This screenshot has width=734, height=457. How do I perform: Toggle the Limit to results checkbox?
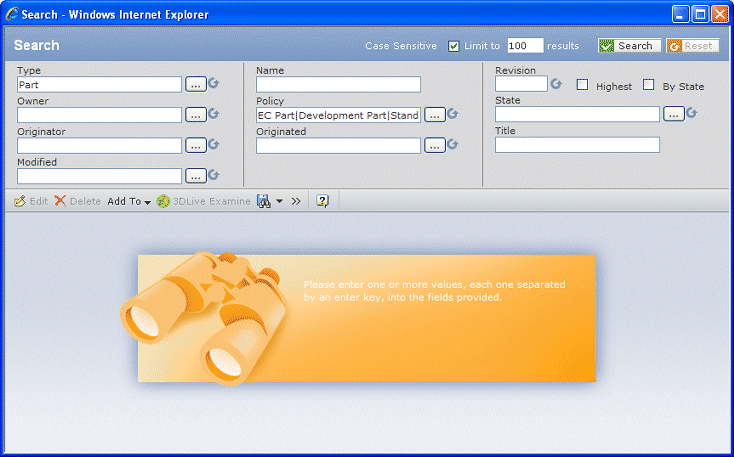click(x=453, y=46)
